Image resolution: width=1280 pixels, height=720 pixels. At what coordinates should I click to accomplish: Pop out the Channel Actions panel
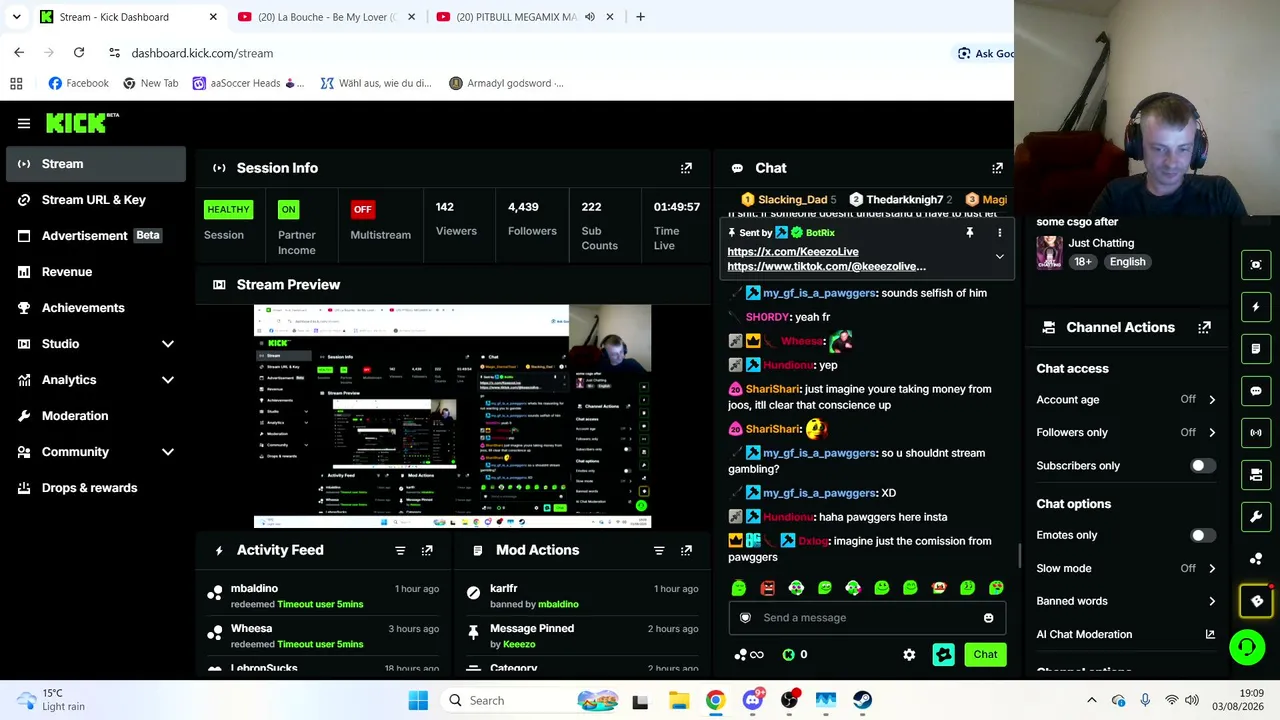pyautogui.click(x=1205, y=327)
